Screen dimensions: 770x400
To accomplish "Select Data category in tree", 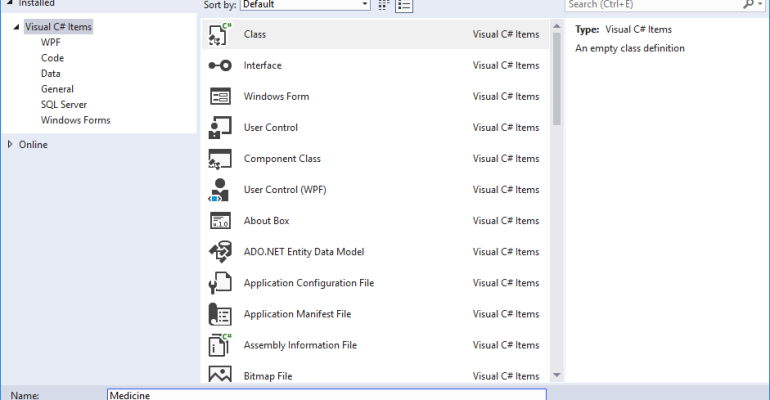I will [51, 74].
